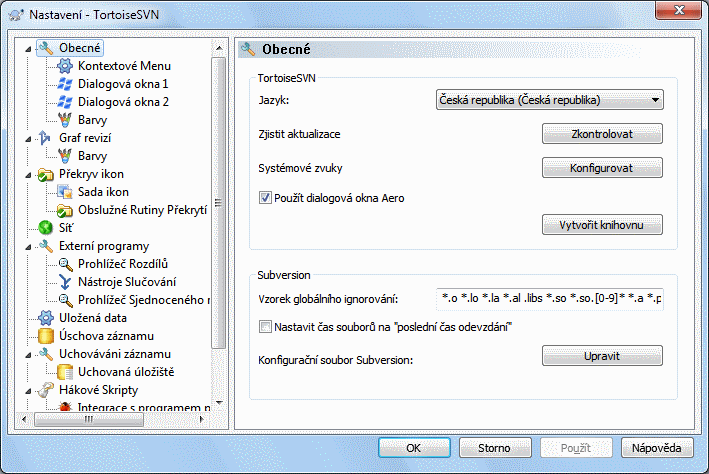Click the Systémové zvuky label
Image resolution: width=709 pixels, height=474 pixels.
coord(300,168)
